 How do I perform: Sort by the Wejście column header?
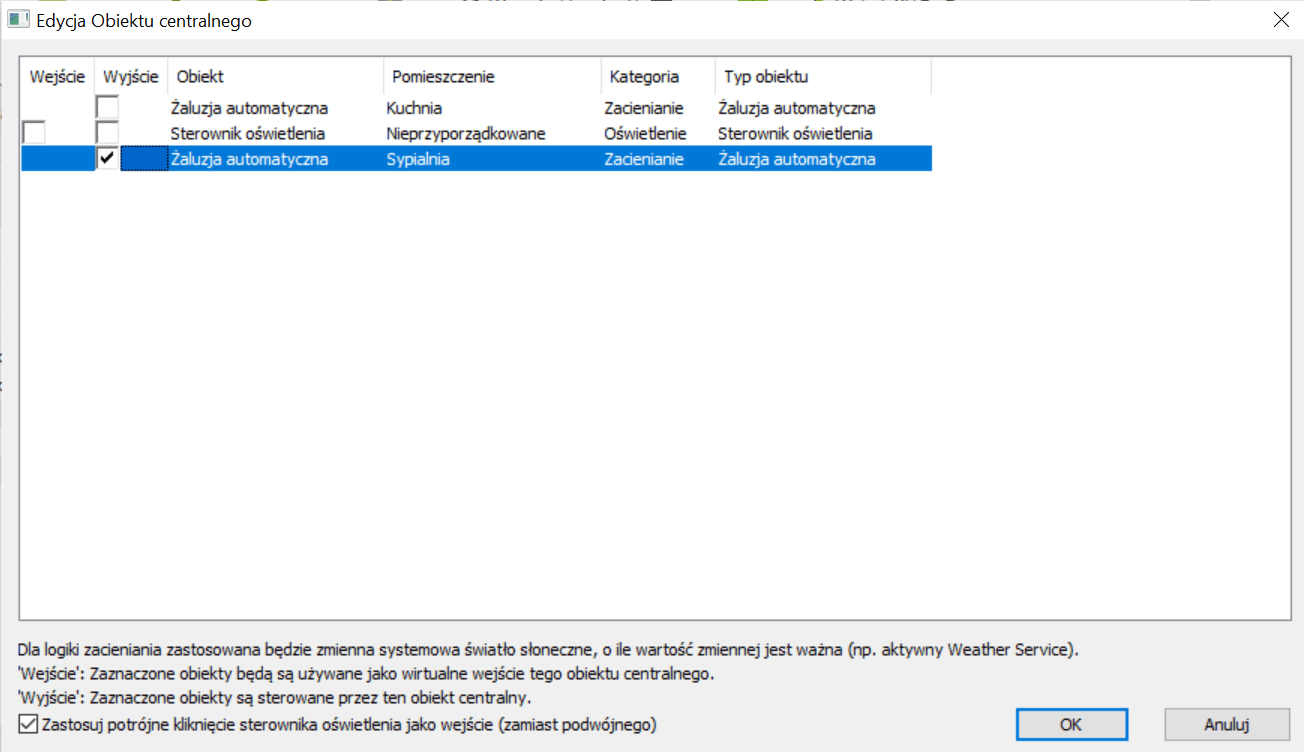[x=57, y=77]
